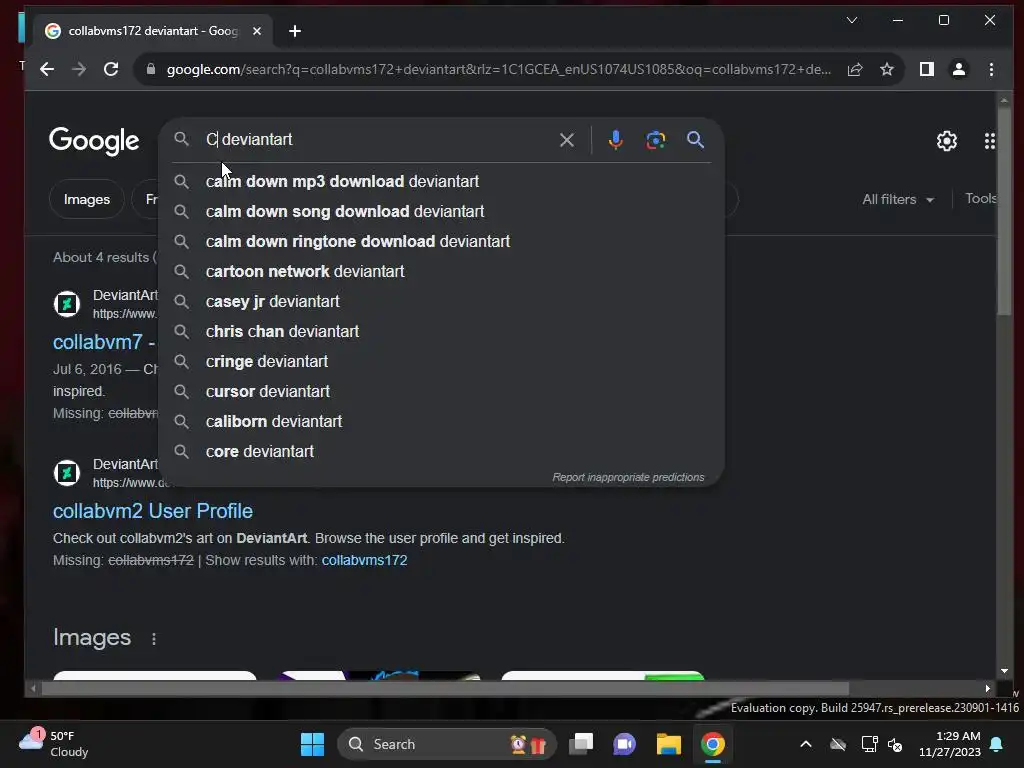Viewport: 1024px width, 768px height.
Task: Open Chrome's three-dot menu
Action: pos(991,69)
